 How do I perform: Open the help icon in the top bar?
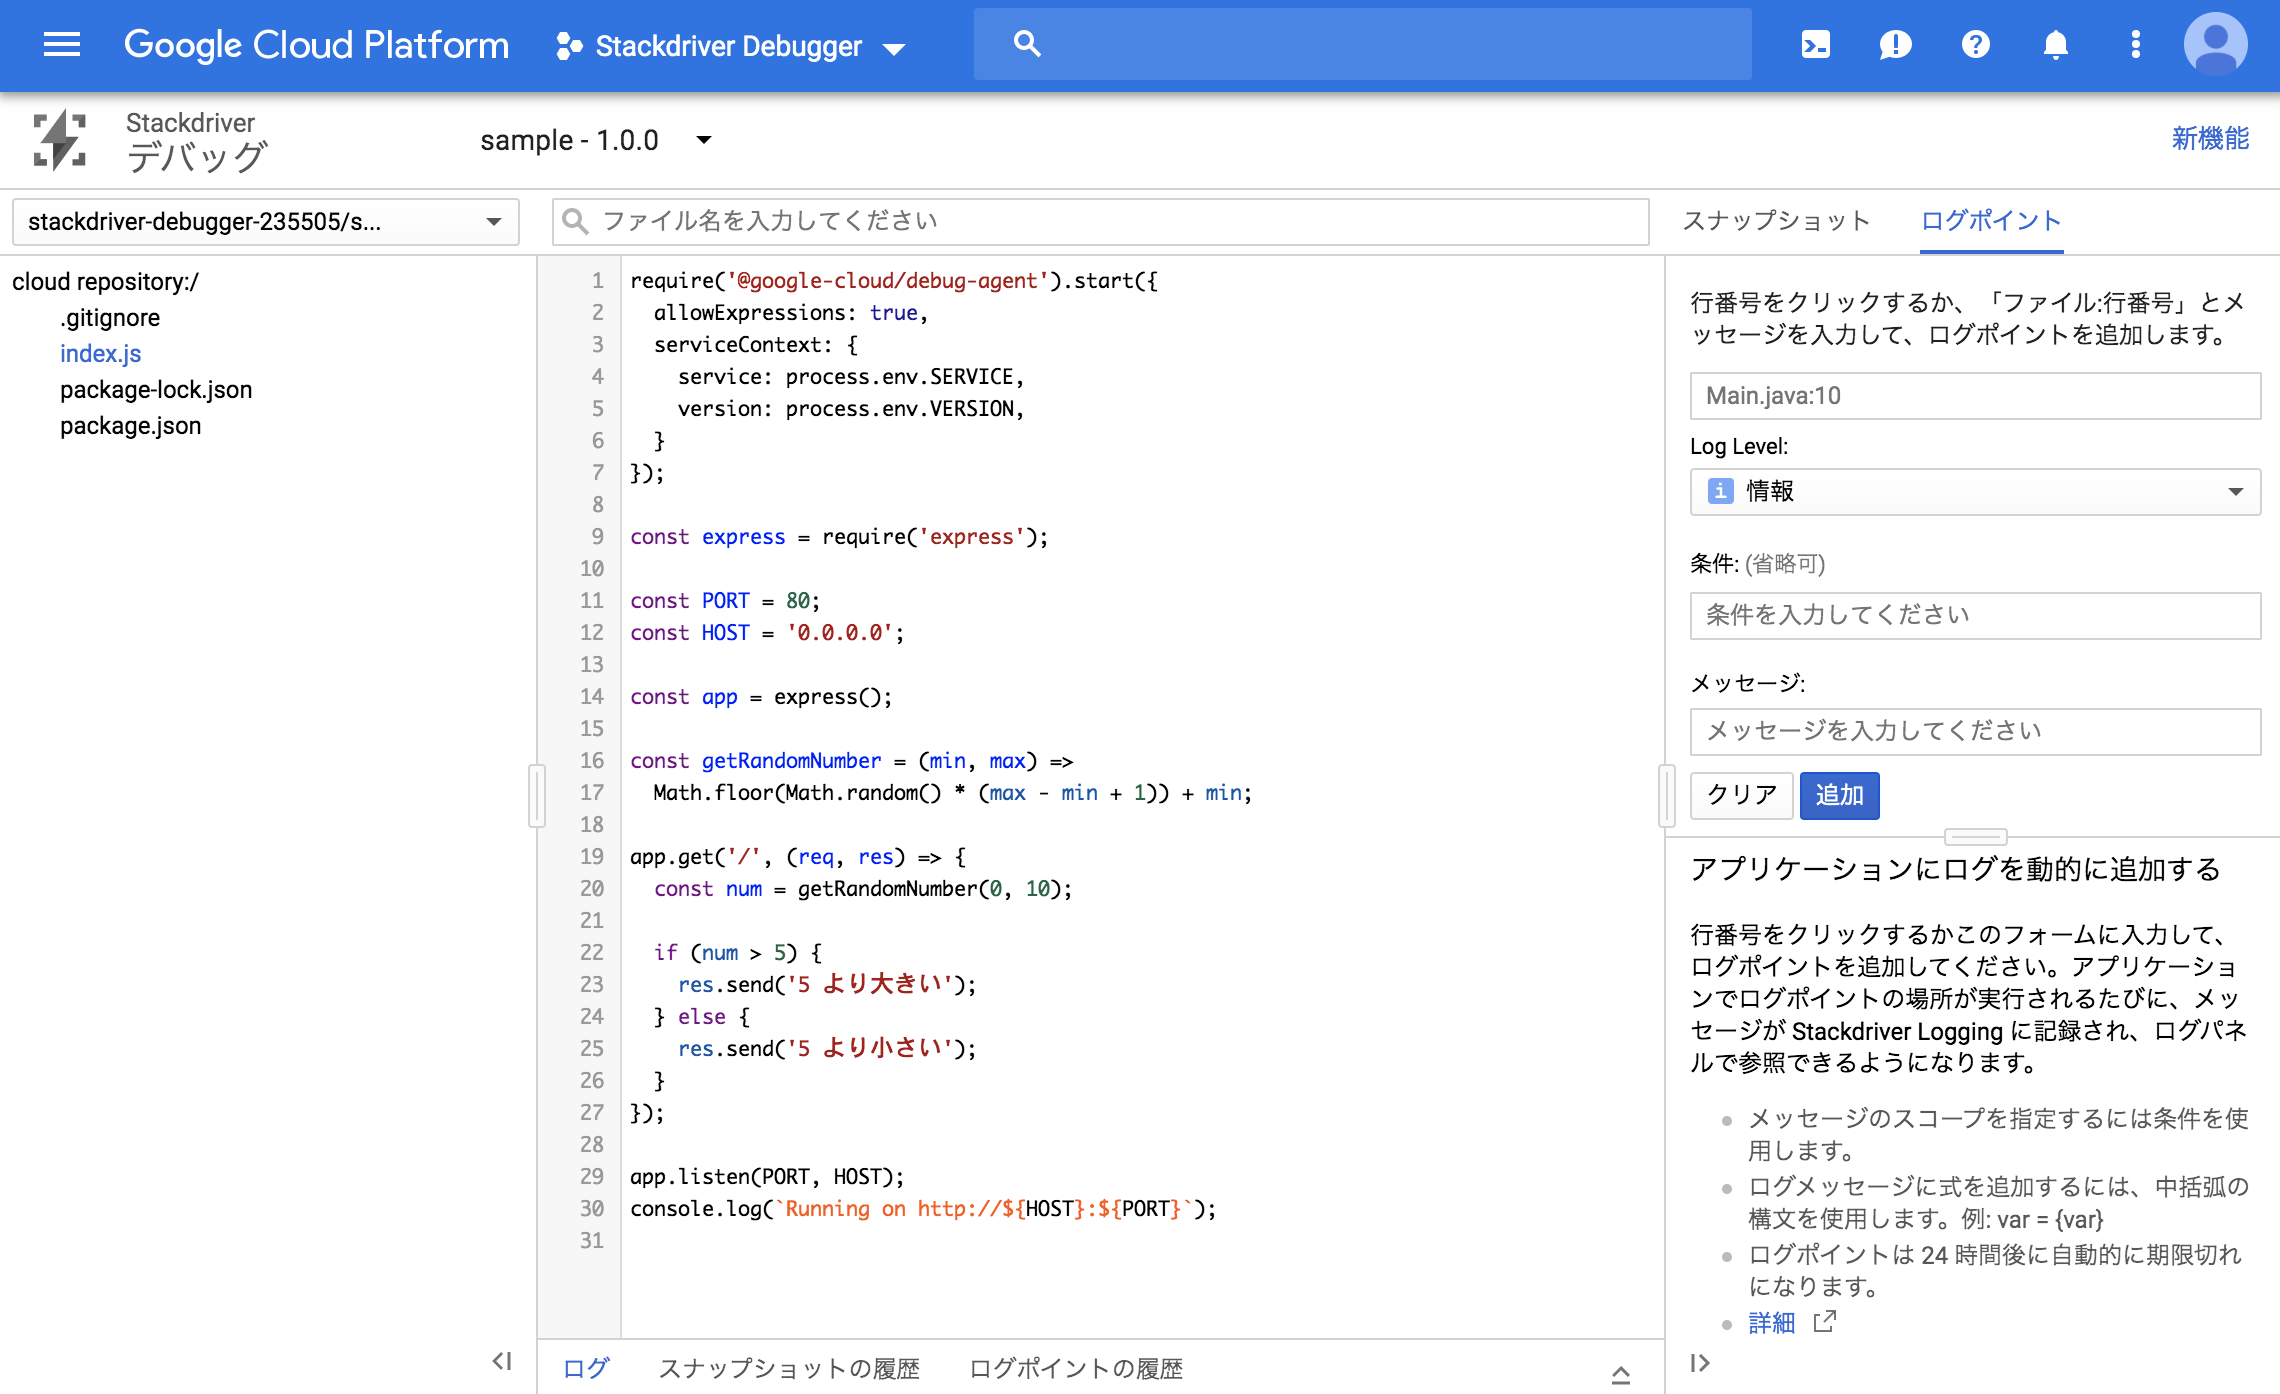(x=1975, y=45)
